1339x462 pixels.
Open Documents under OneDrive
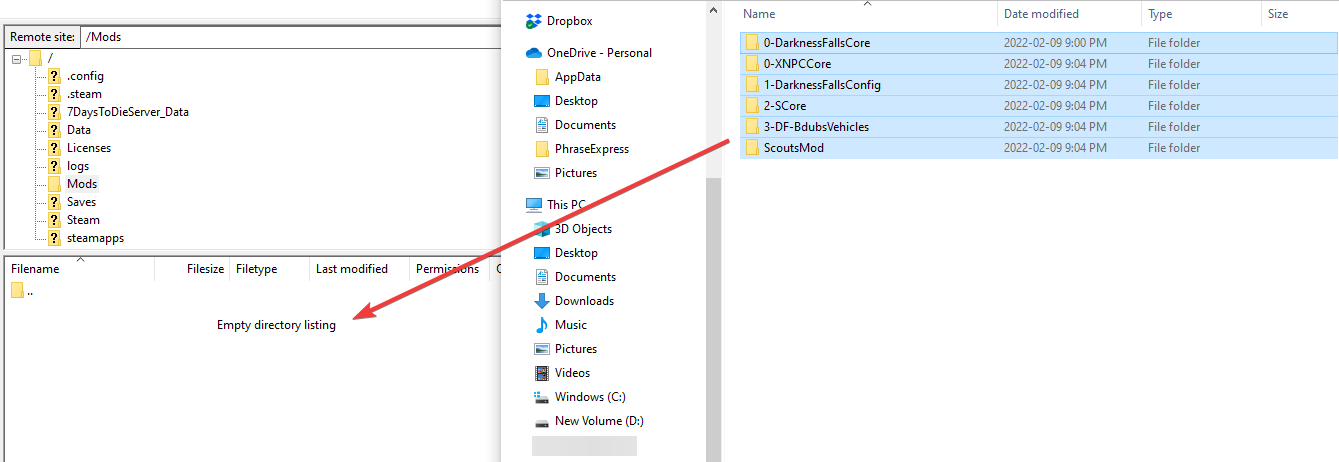click(x=585, y=125)
